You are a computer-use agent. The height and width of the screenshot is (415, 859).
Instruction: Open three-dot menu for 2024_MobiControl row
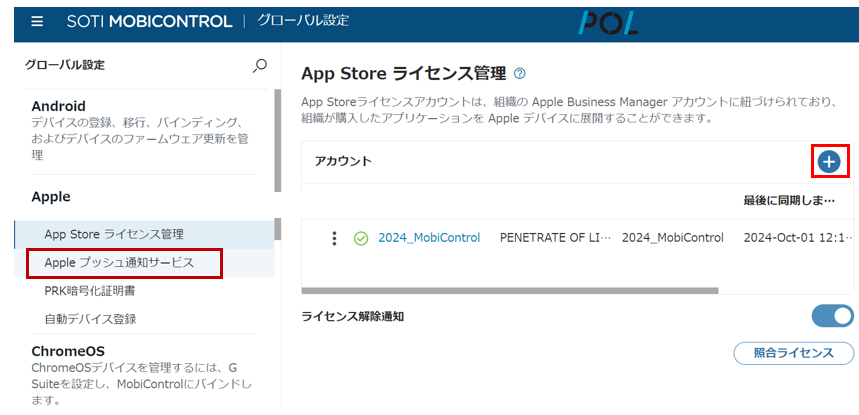pos(334,238)
